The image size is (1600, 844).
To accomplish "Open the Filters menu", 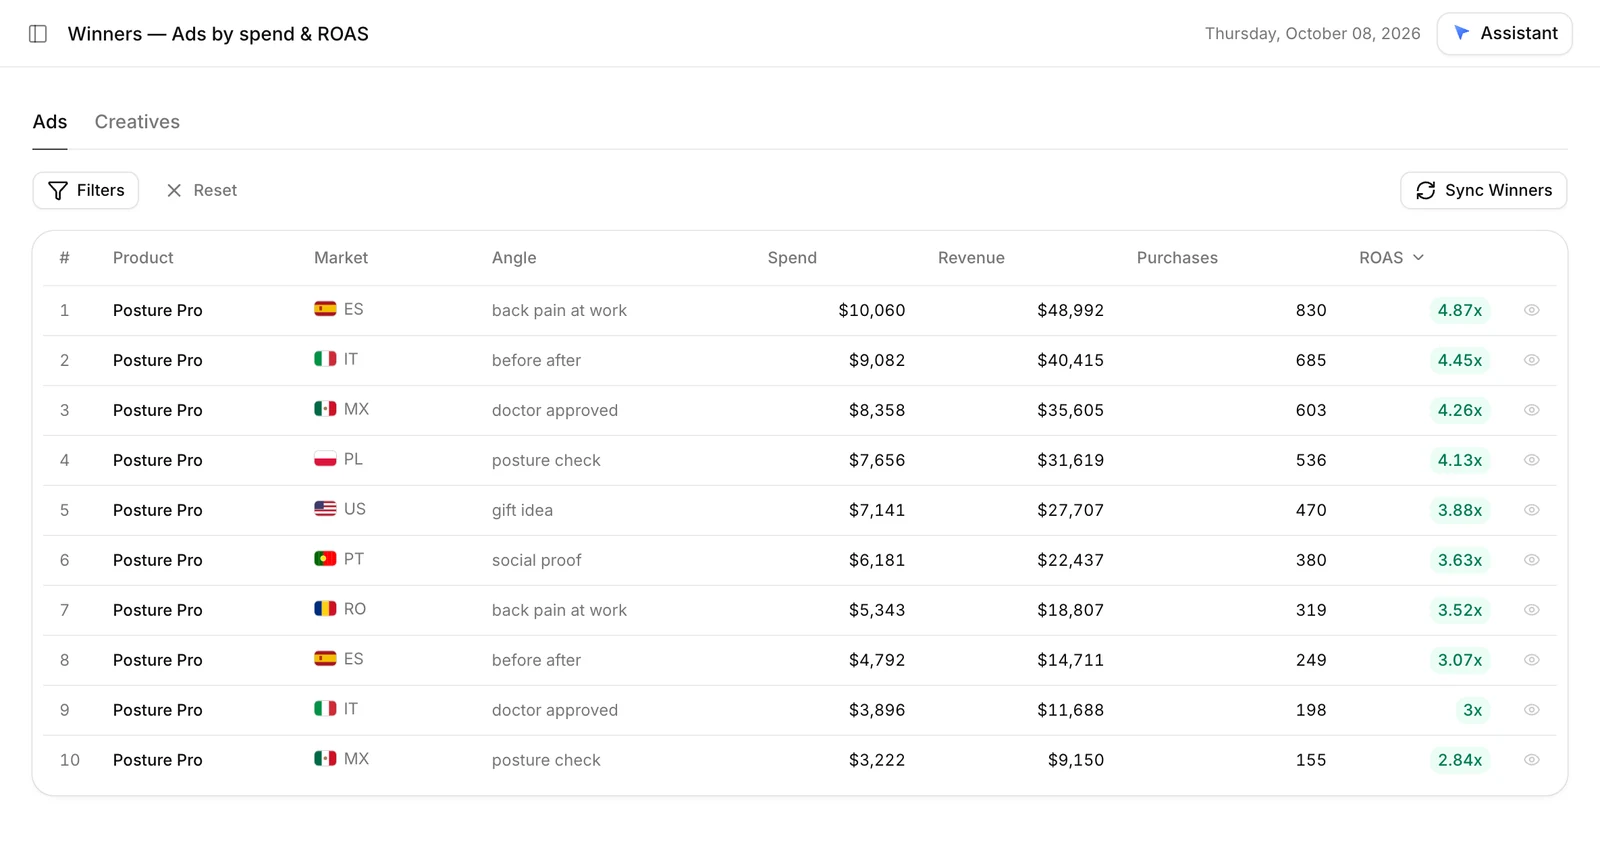I will (x=86, y=190).
